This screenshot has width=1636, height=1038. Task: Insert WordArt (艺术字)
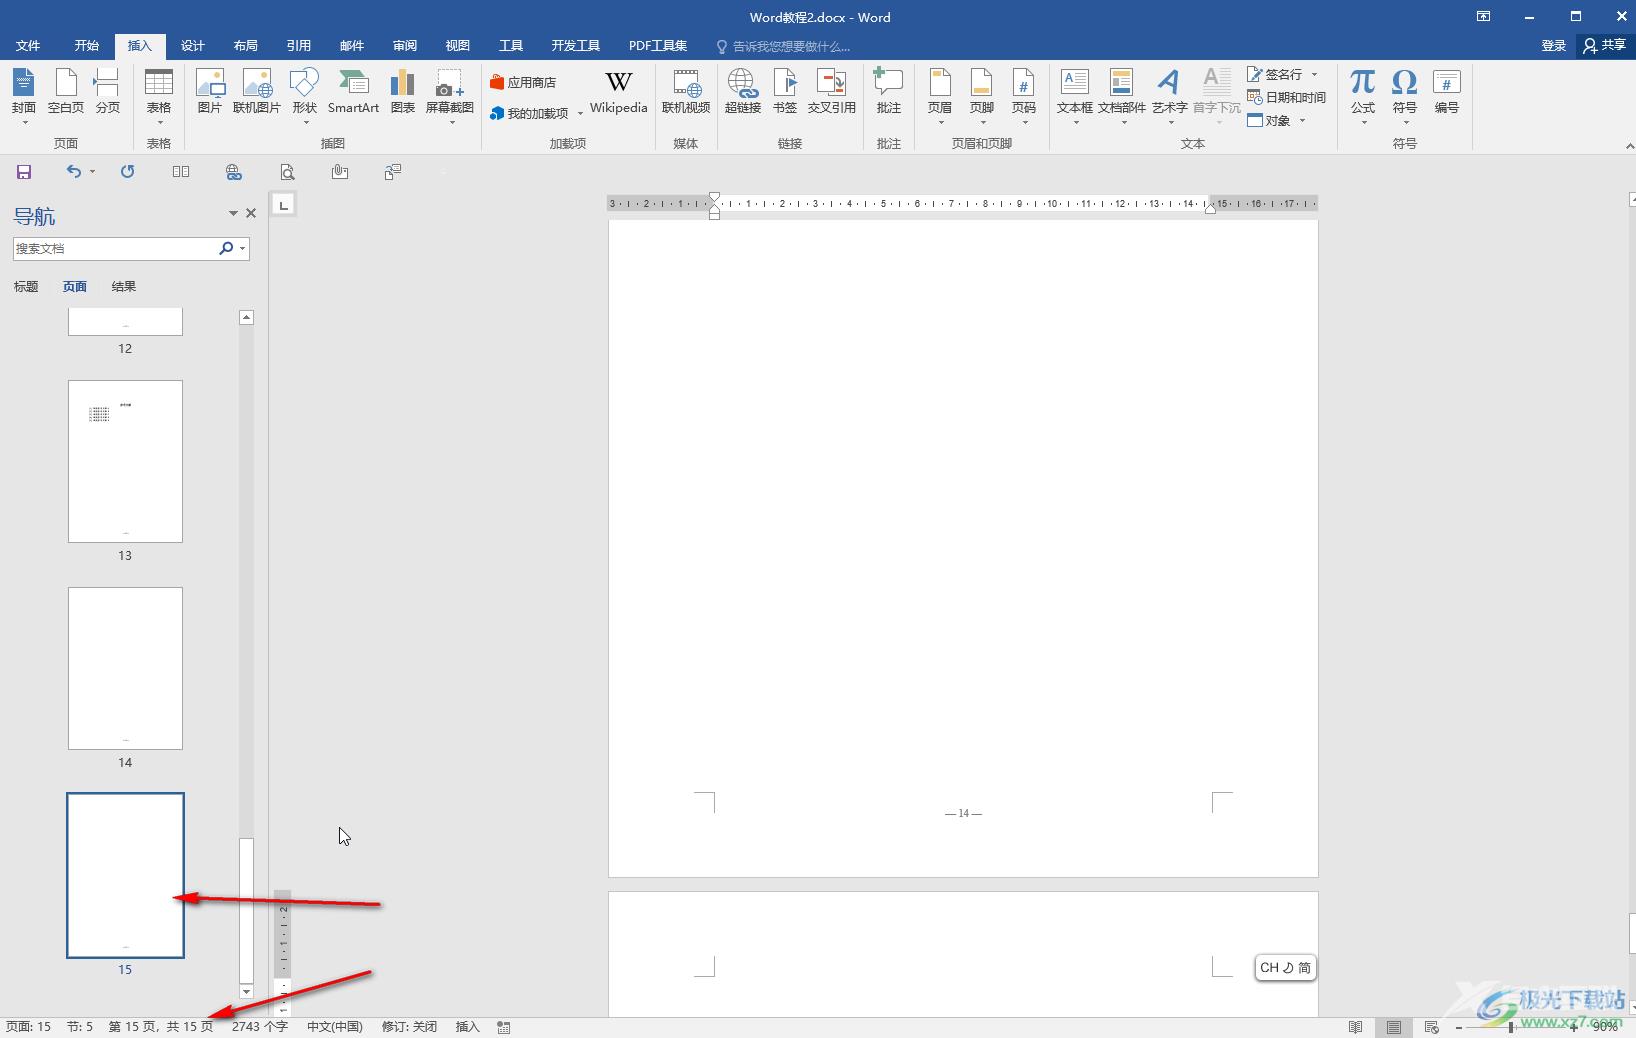[1169, 96]
